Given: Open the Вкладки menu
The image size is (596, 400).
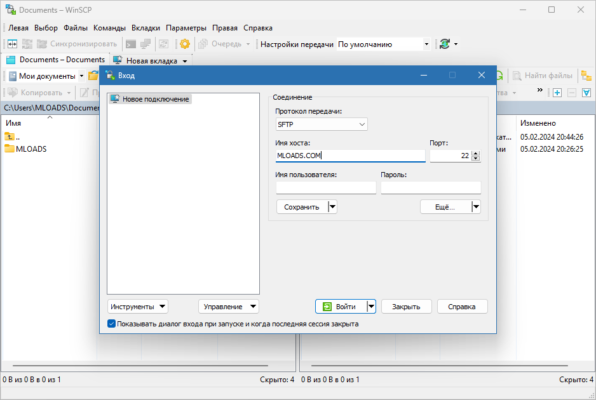Looking at the screenshot, I should [x=146, y=28].
